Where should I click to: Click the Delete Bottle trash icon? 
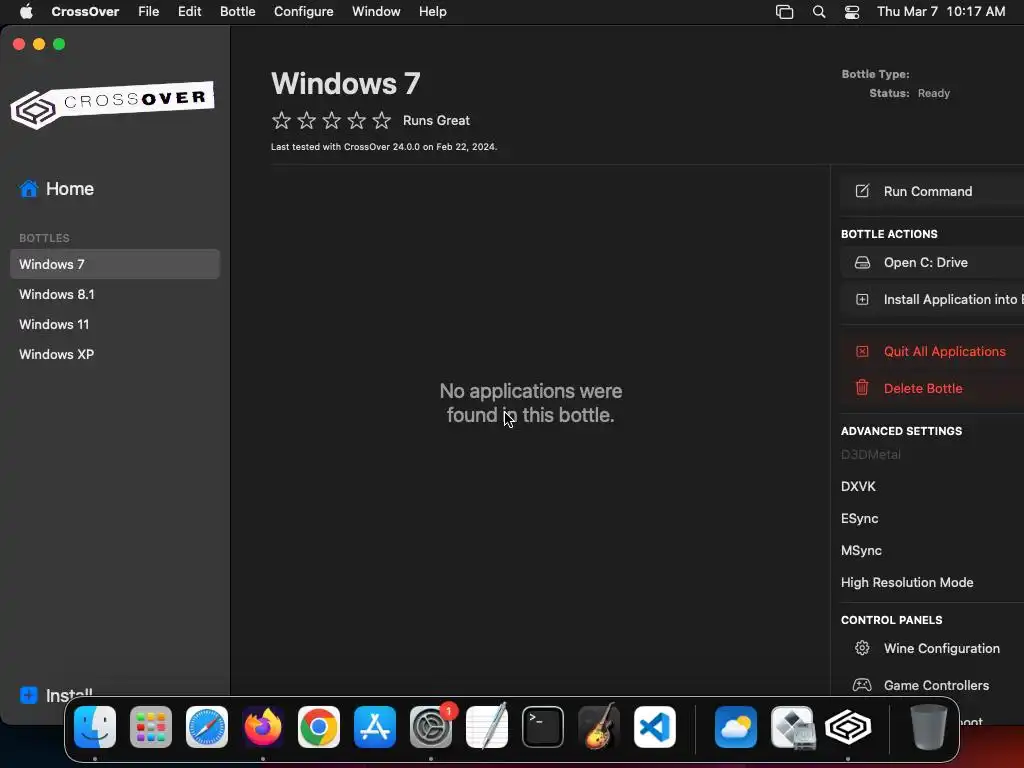(x=862, y=387)
